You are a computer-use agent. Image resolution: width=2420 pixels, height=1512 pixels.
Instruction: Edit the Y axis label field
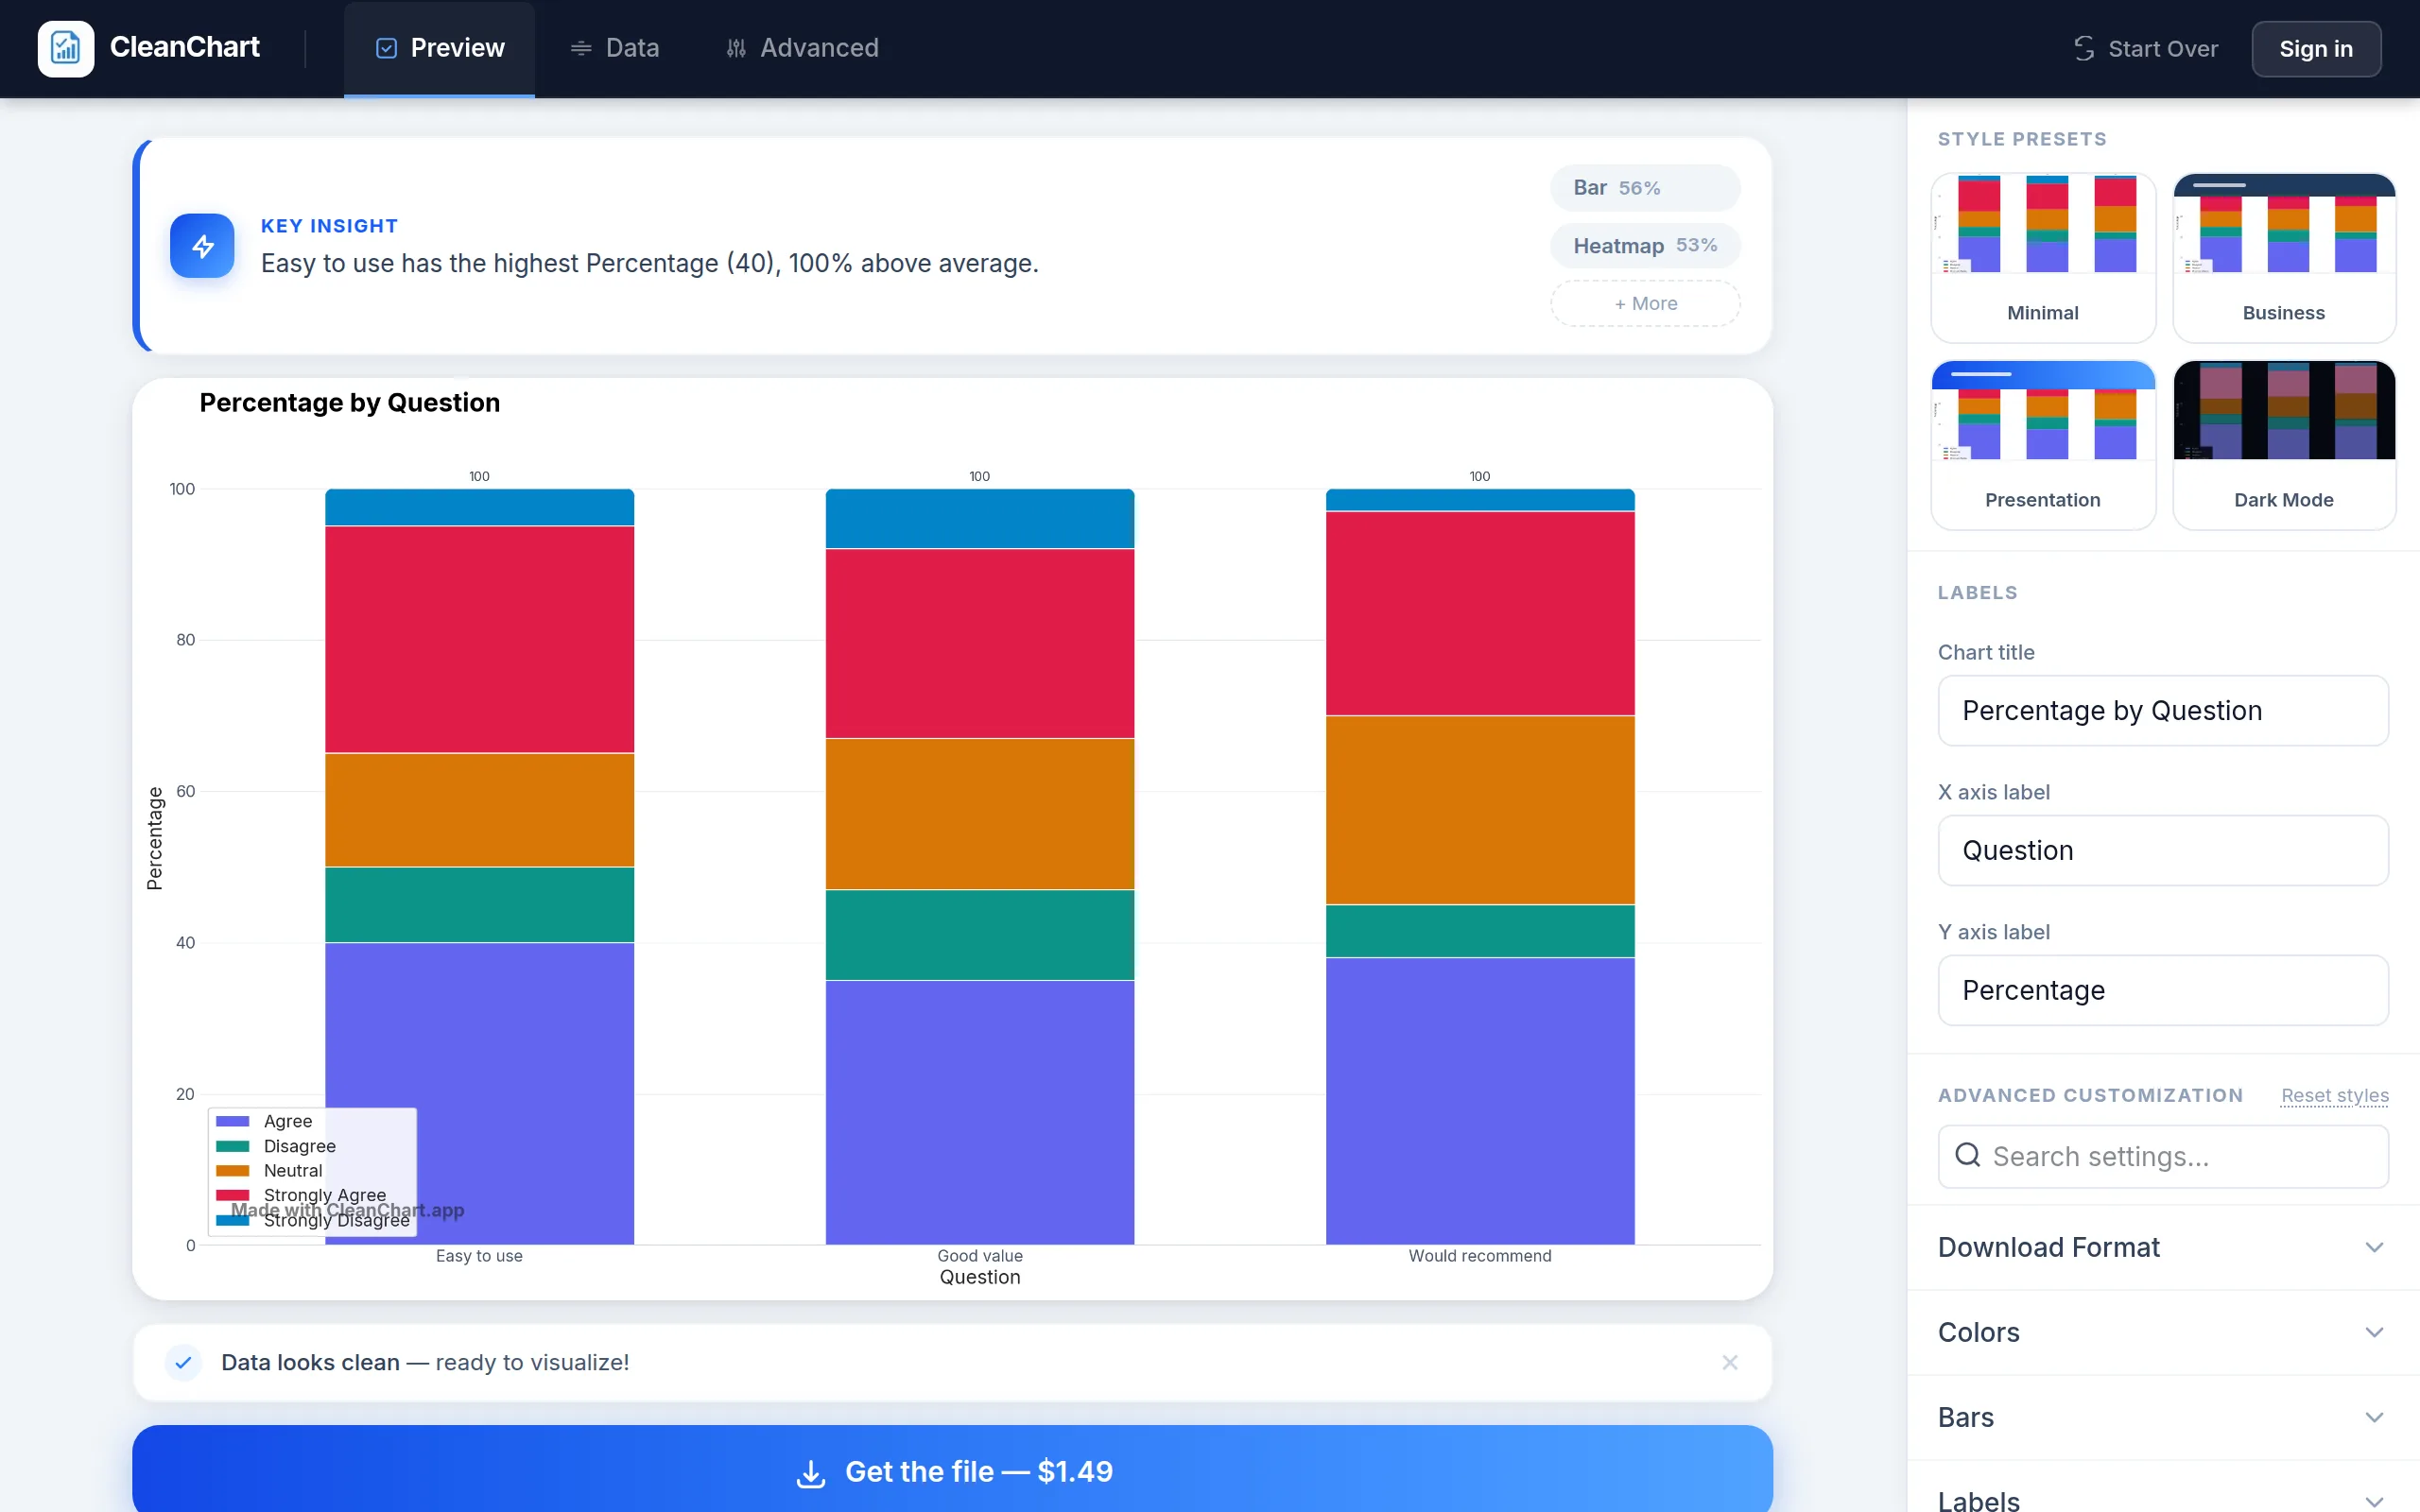pos(2163,990)
